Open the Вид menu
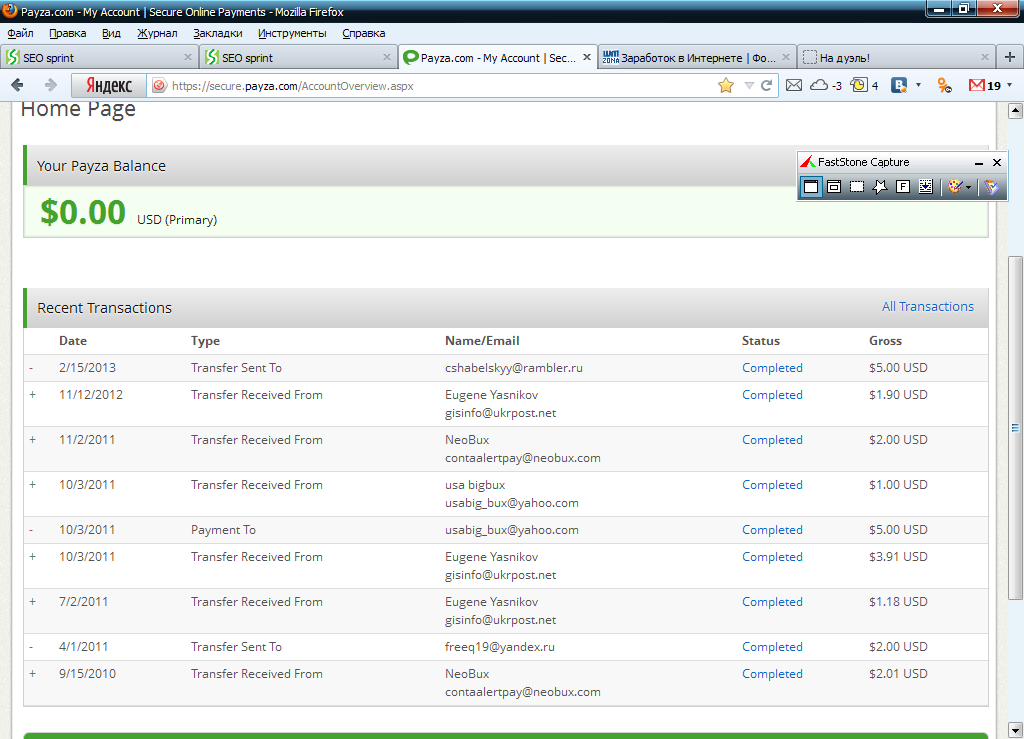This screenshot has height=739, width=1024. (x=111, y=33)
